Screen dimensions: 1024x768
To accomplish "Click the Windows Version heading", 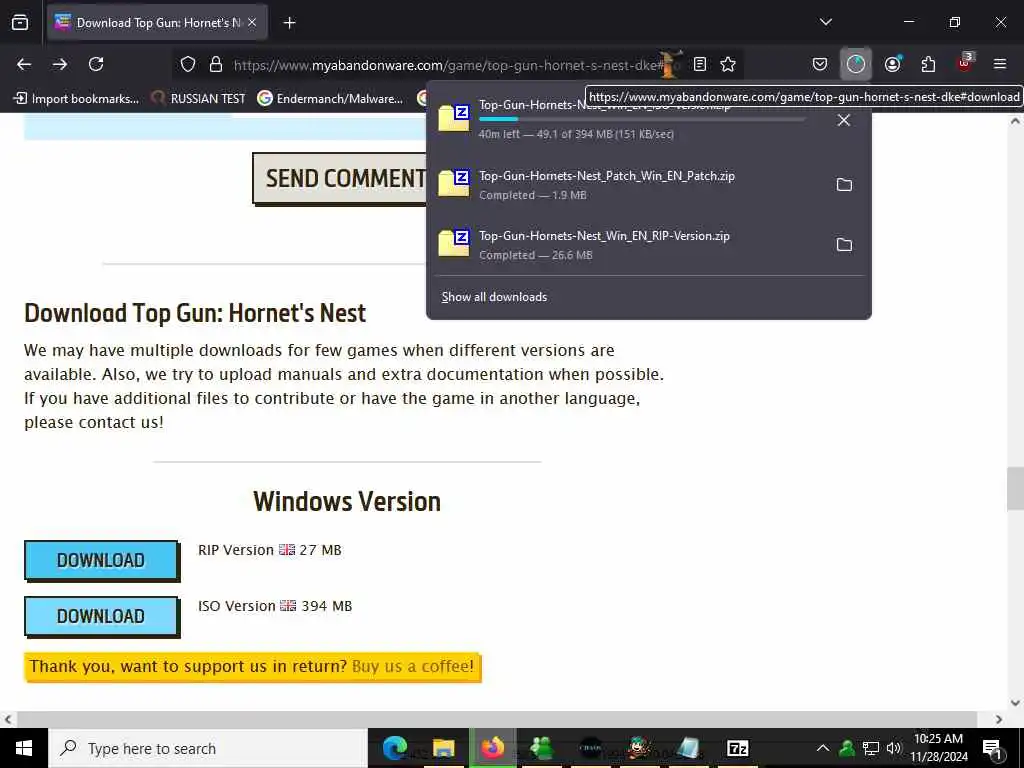I will pyautogui.click(x=347, y=502).
